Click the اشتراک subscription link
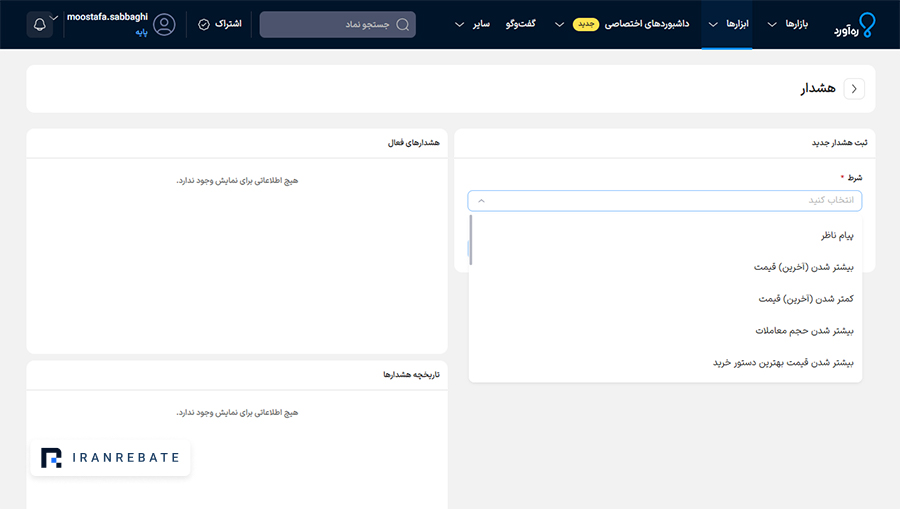This screenshot has width=900, height=509. click(228, 24)
